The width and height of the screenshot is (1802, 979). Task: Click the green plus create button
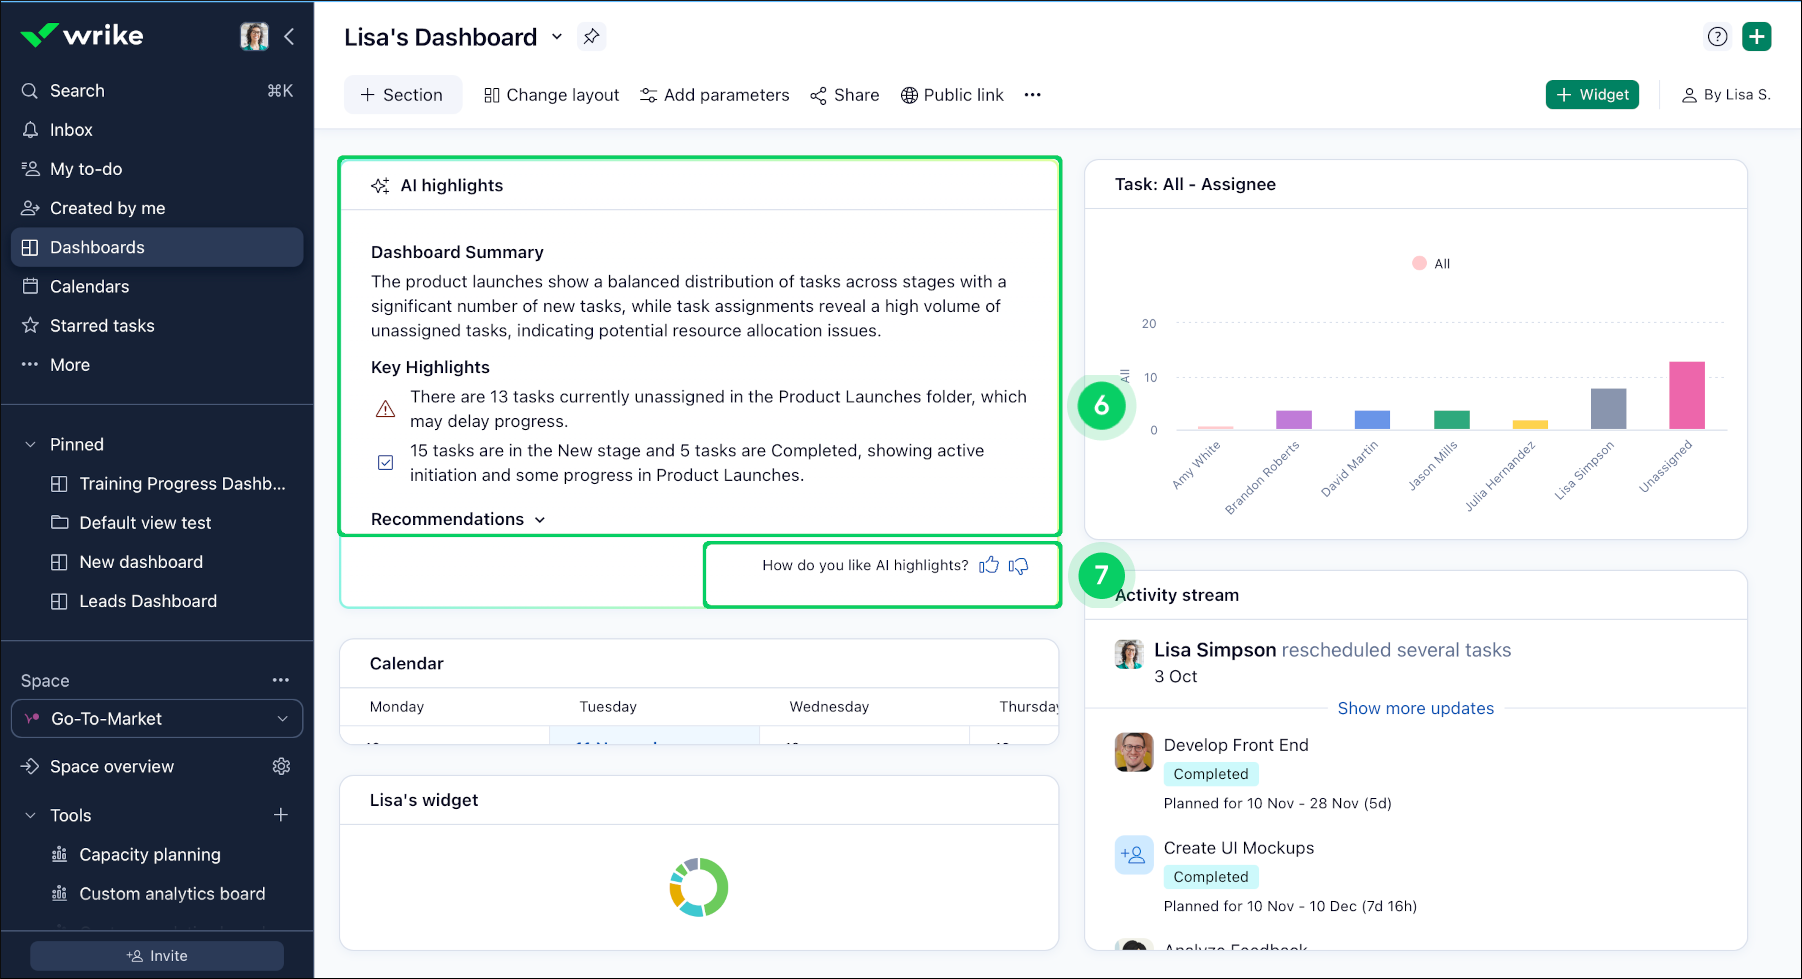(x=1756, y=37)
